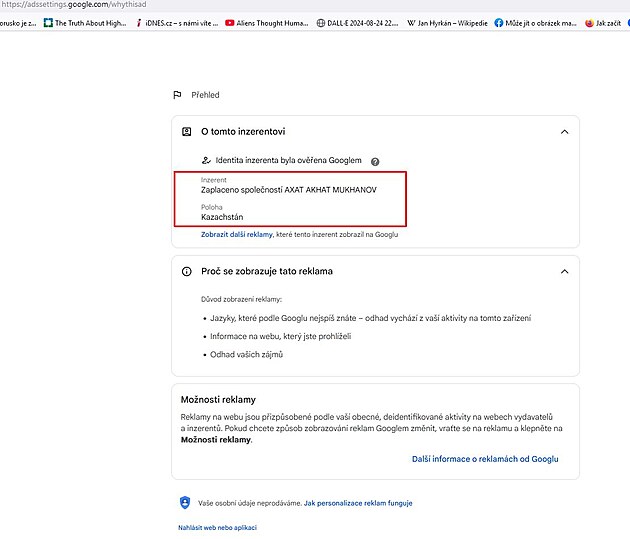Click the verified identity person icon
The width and height of the screenshot is (630, 539).
[206, 160]
